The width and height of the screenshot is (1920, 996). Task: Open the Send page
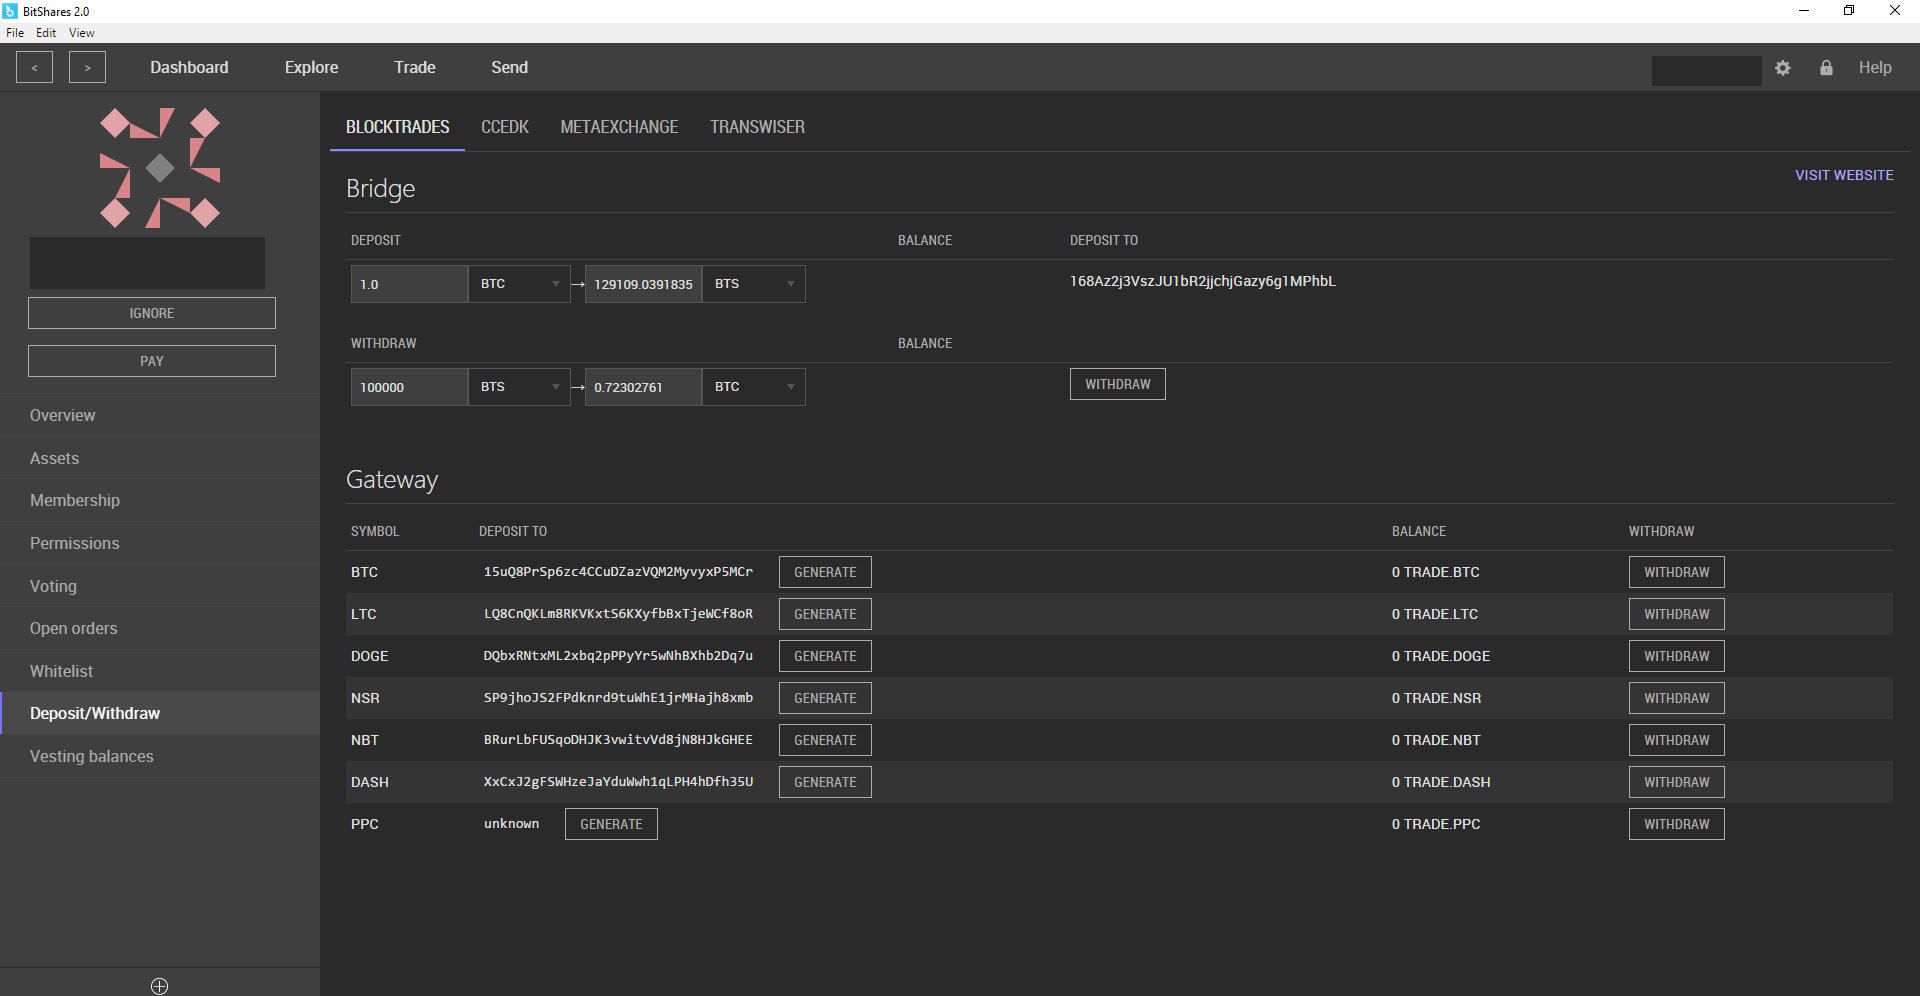(x=509, y=67)
